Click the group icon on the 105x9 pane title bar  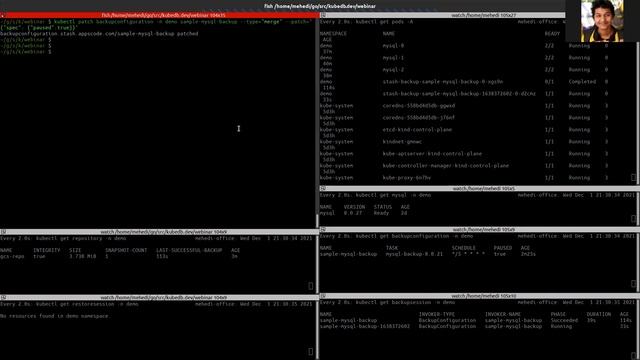323,229
